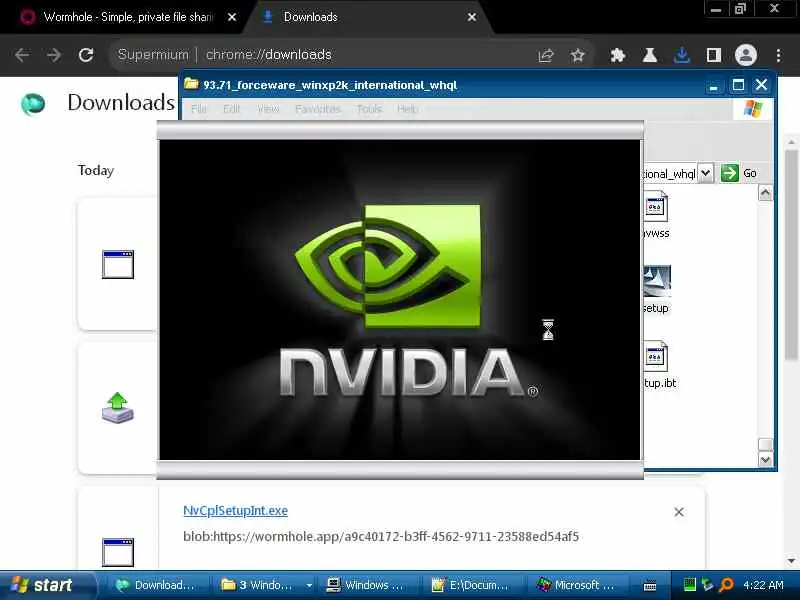Select the setup.ibt file icon in Explorer

656,356
